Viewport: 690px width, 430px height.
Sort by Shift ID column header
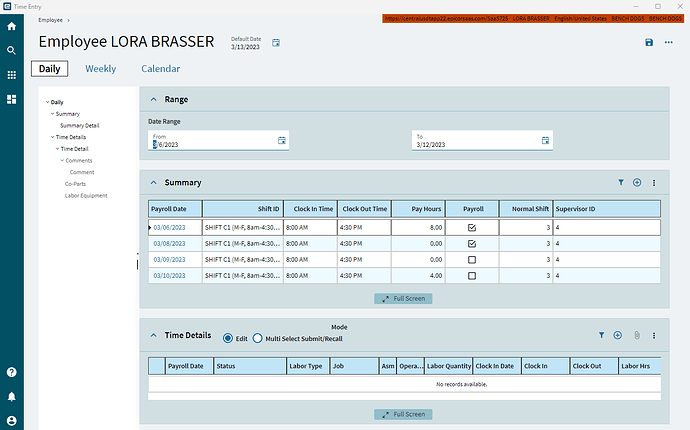(x=243, y=209)
